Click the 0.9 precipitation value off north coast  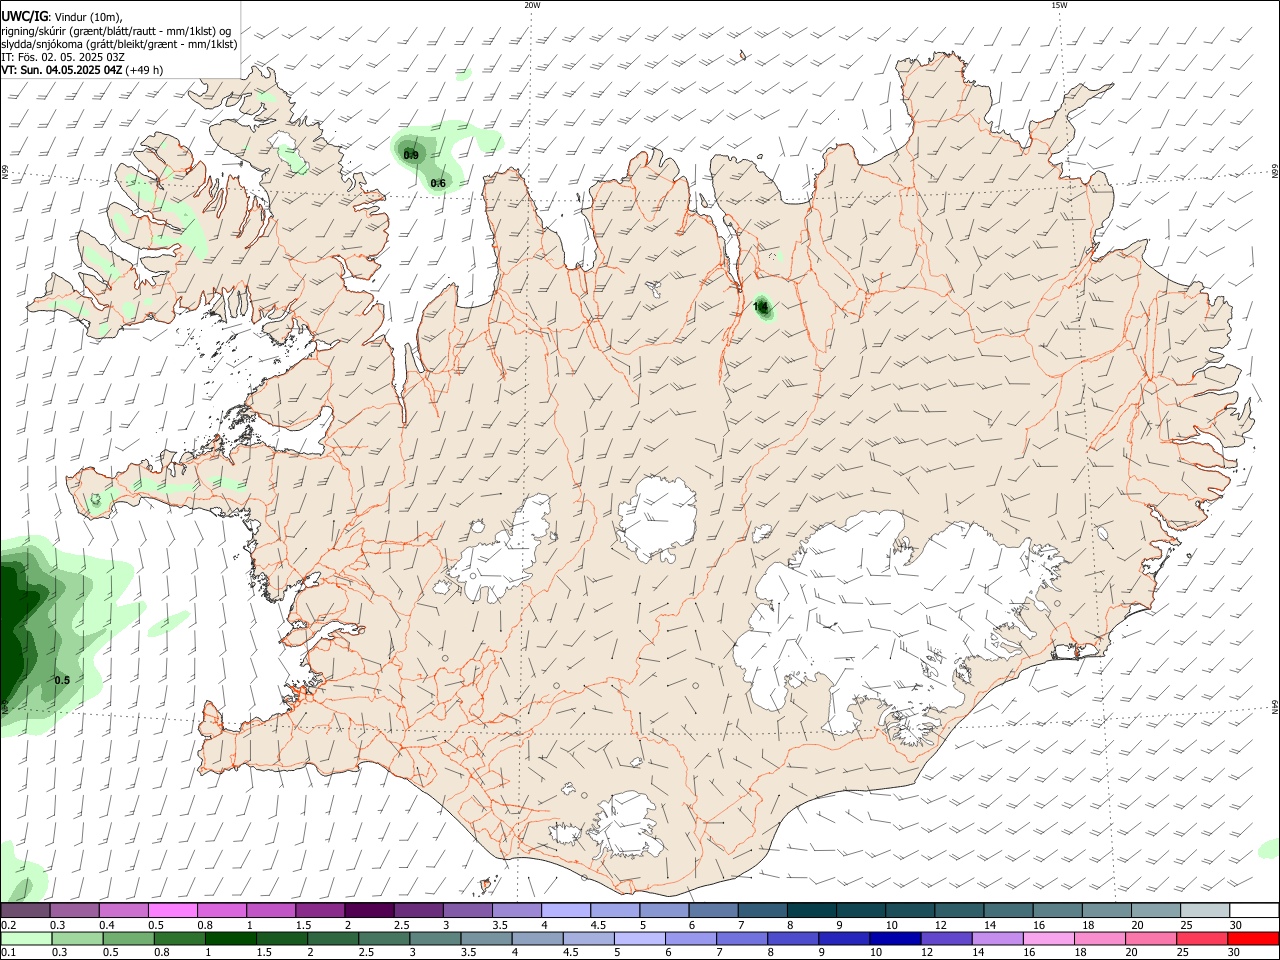point(411,155)
